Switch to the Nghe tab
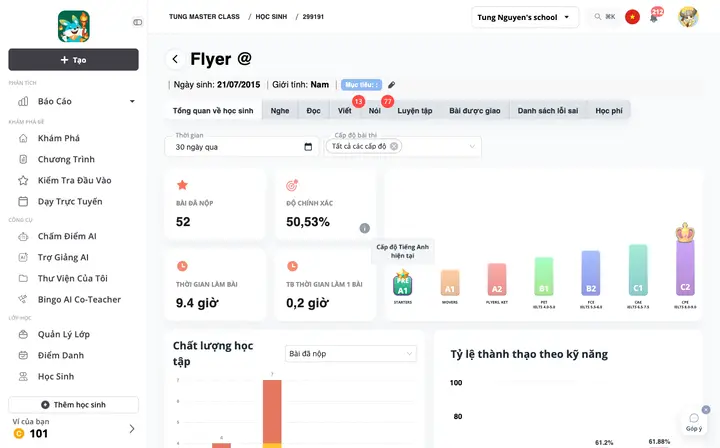The image size is (720, 448). (x=280, y=111)
